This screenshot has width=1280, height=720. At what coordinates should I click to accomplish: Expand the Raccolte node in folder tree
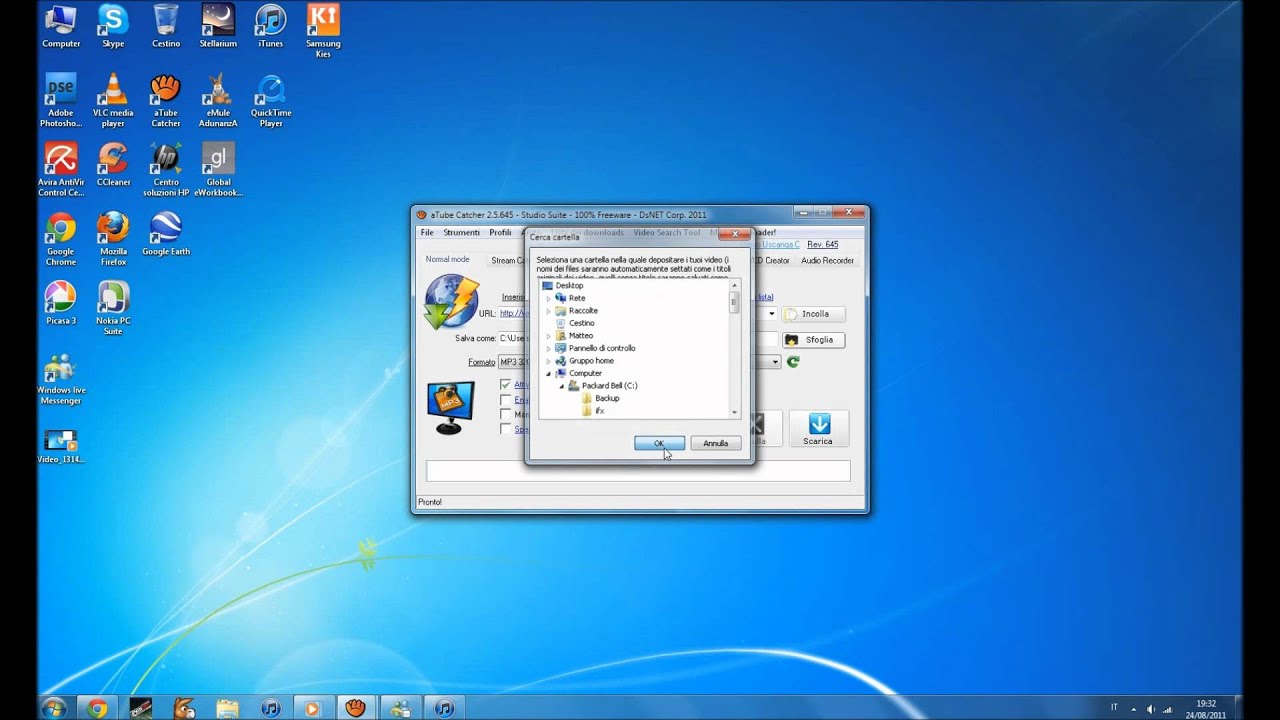coord(548,311)
